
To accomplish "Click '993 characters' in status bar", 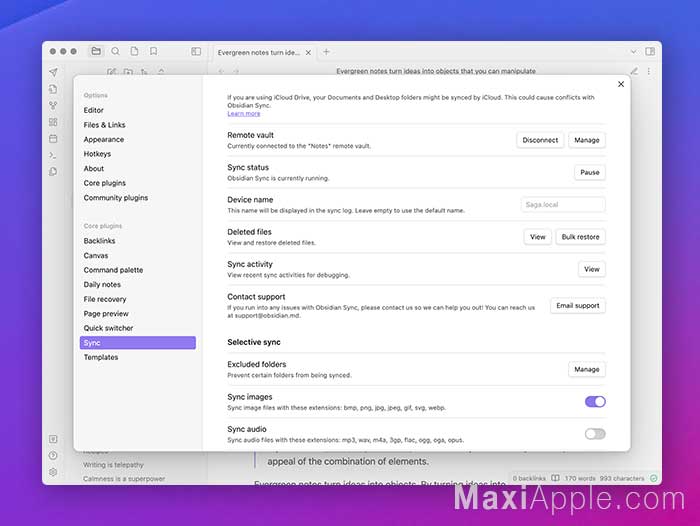I will 622,478.
